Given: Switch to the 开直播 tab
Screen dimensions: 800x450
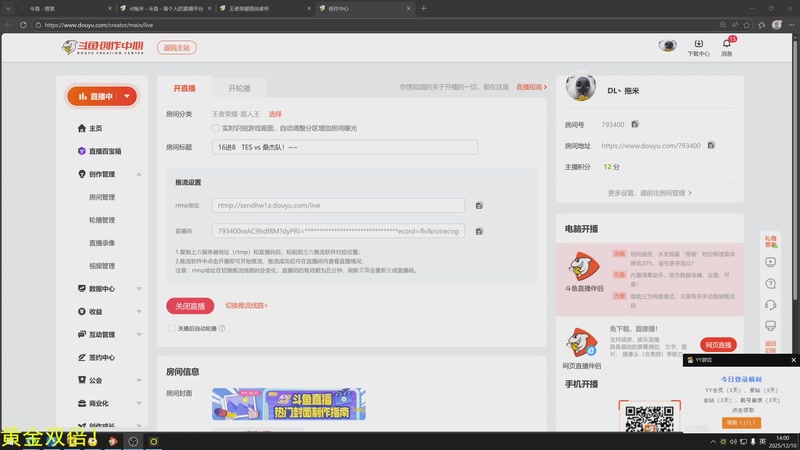Looking at the screenshot, I should (184, 88).
